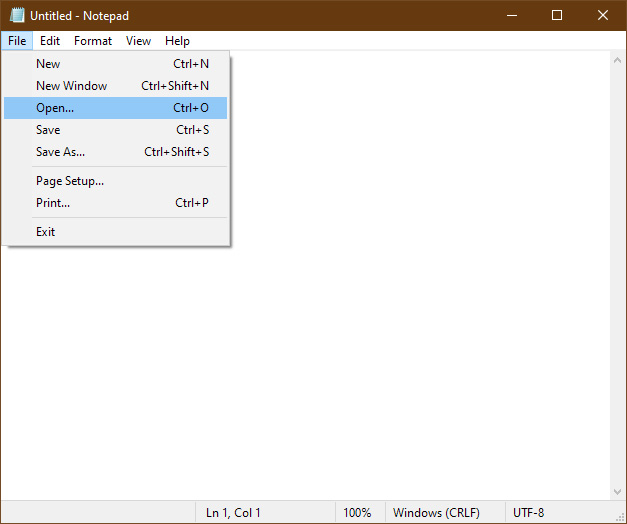Click the 'Ln 1, Col 1' status entry
Viewport: 627px width, 524px height.
(233, 512)
